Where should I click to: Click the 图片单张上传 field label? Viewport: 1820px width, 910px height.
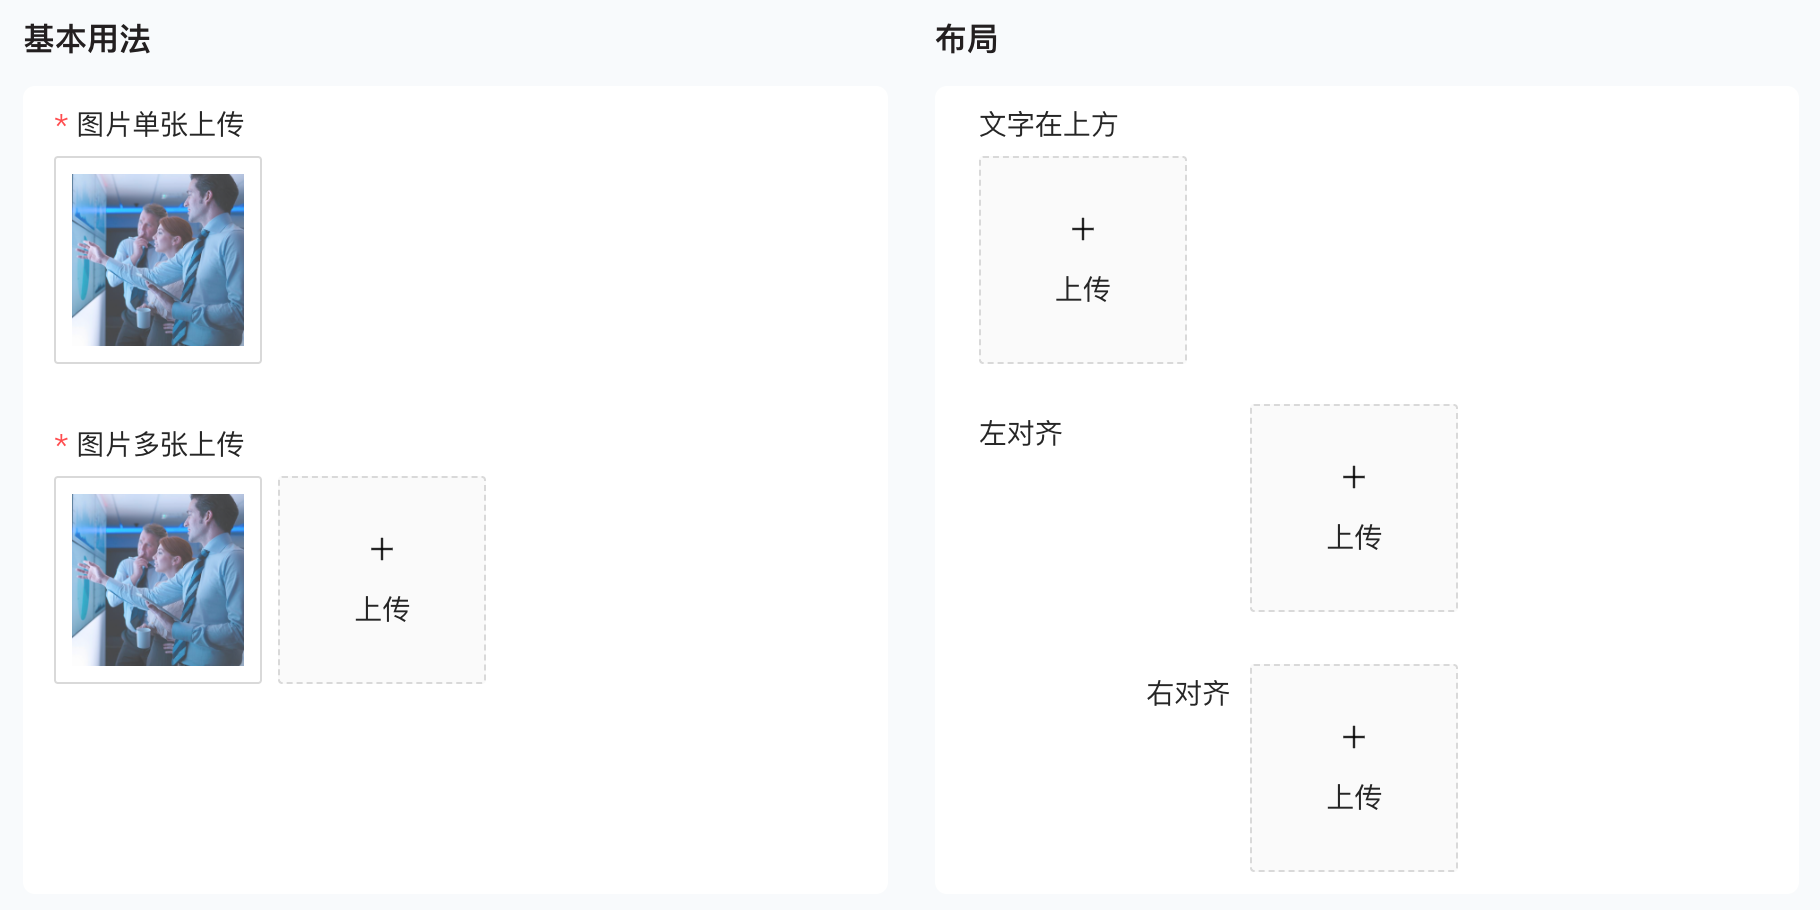[160, 124]
